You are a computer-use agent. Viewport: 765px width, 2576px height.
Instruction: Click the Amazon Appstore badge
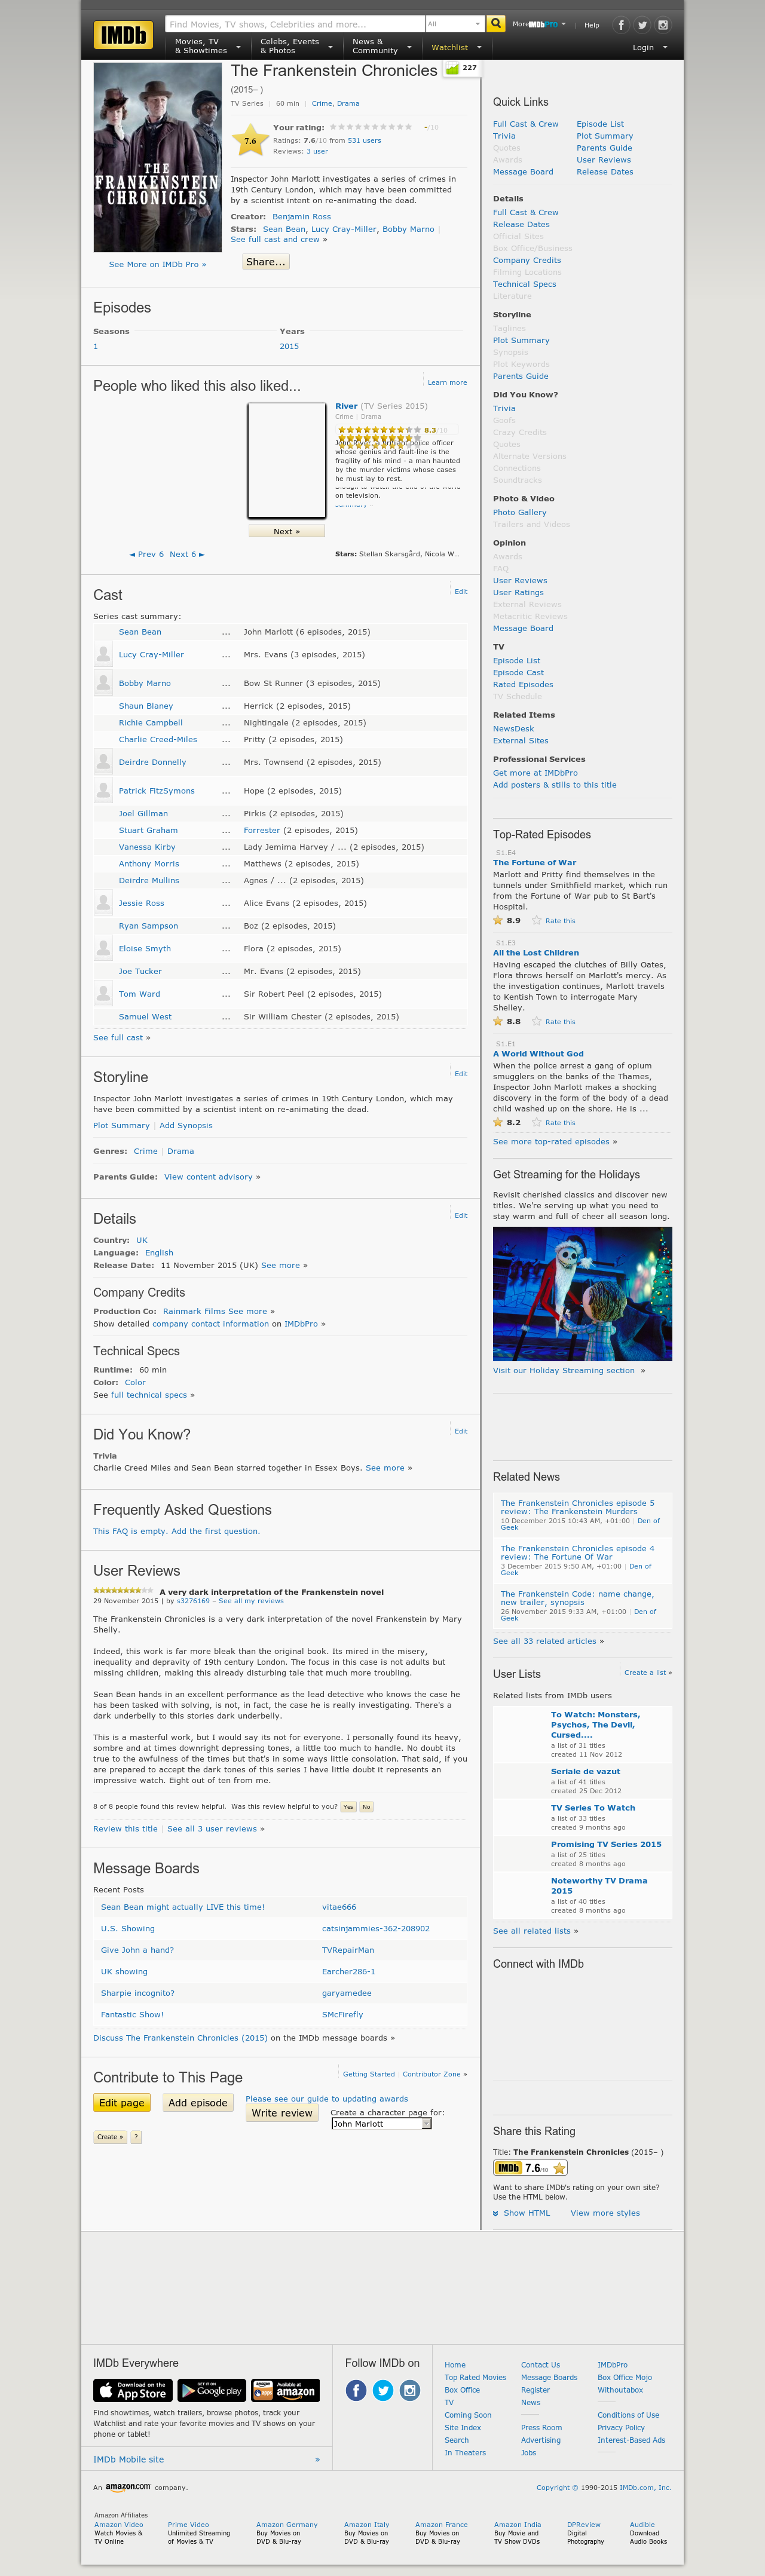click(285, 2390)
